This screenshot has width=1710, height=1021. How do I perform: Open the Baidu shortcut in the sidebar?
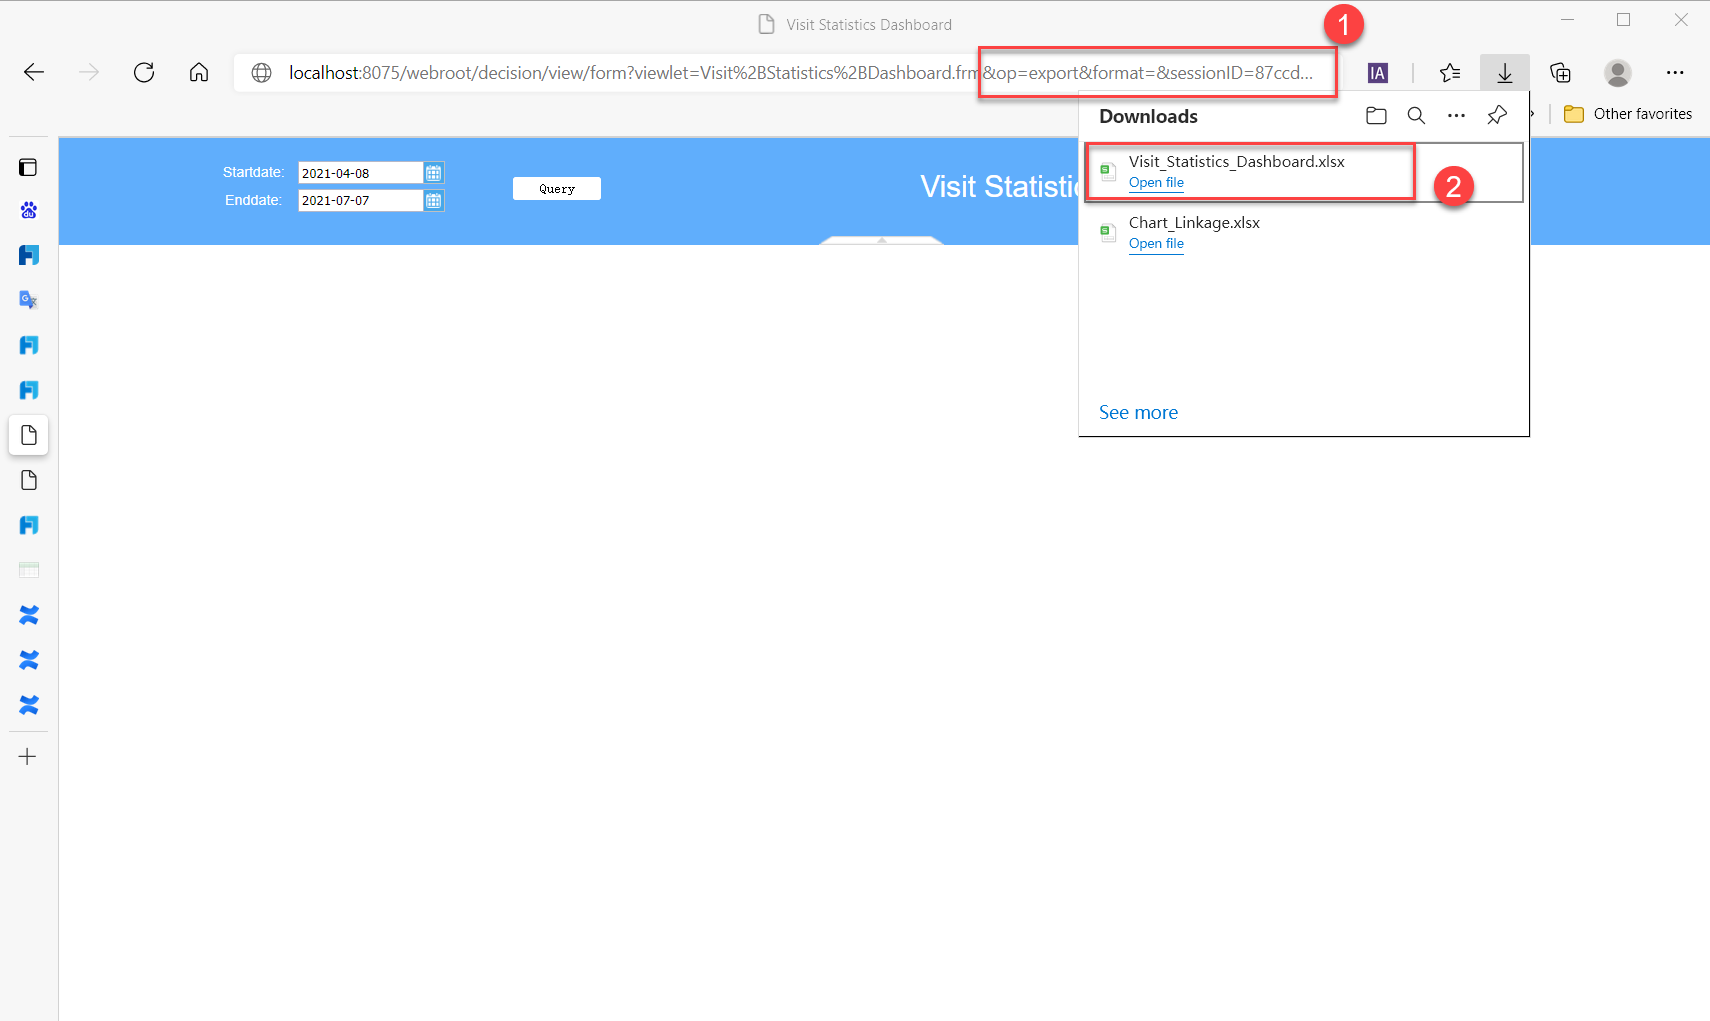pos(28,210)
